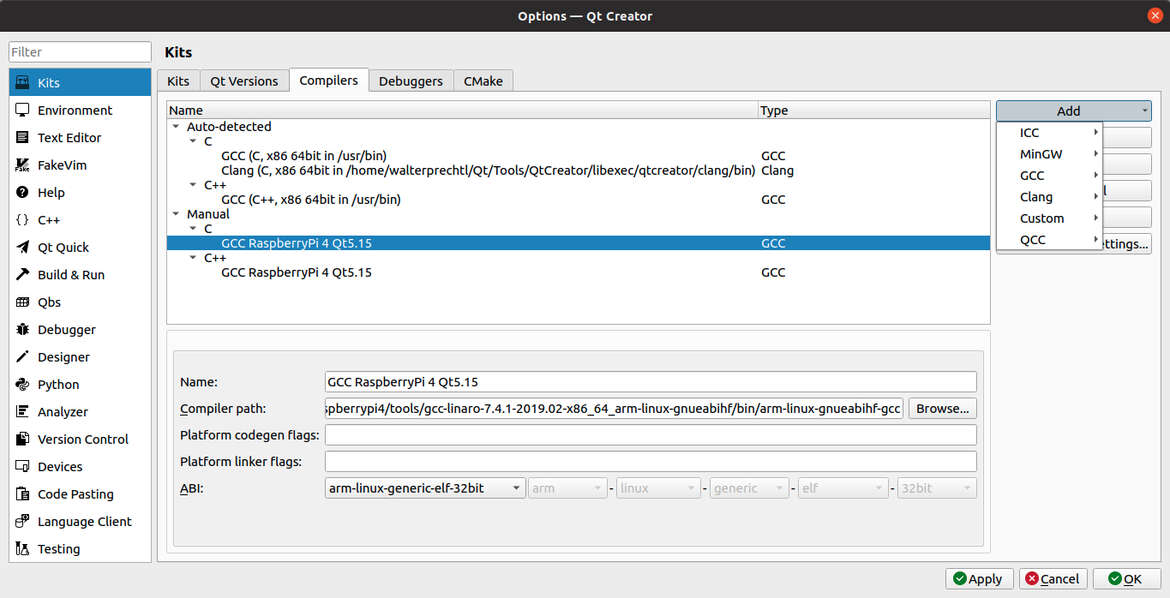Select the Compilers tab

pos(329,80)
